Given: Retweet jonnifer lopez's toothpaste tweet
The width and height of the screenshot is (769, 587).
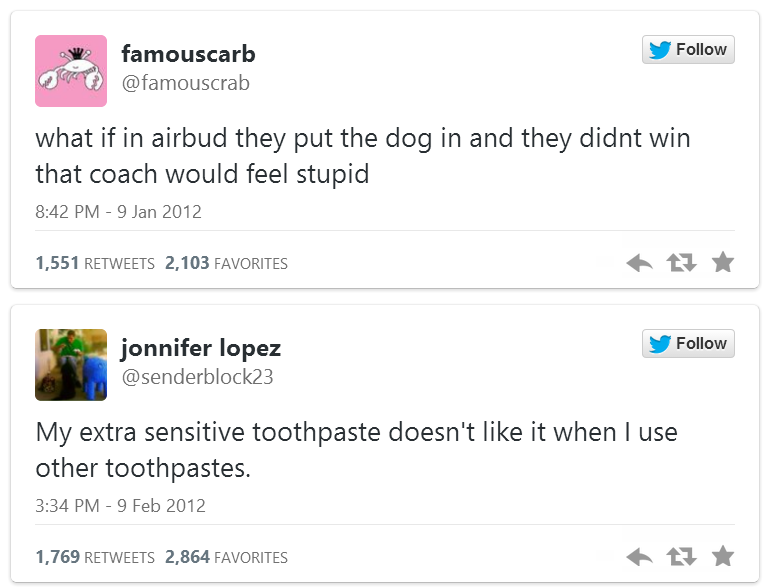Looking at the screenshot, I should pos(681,557).
